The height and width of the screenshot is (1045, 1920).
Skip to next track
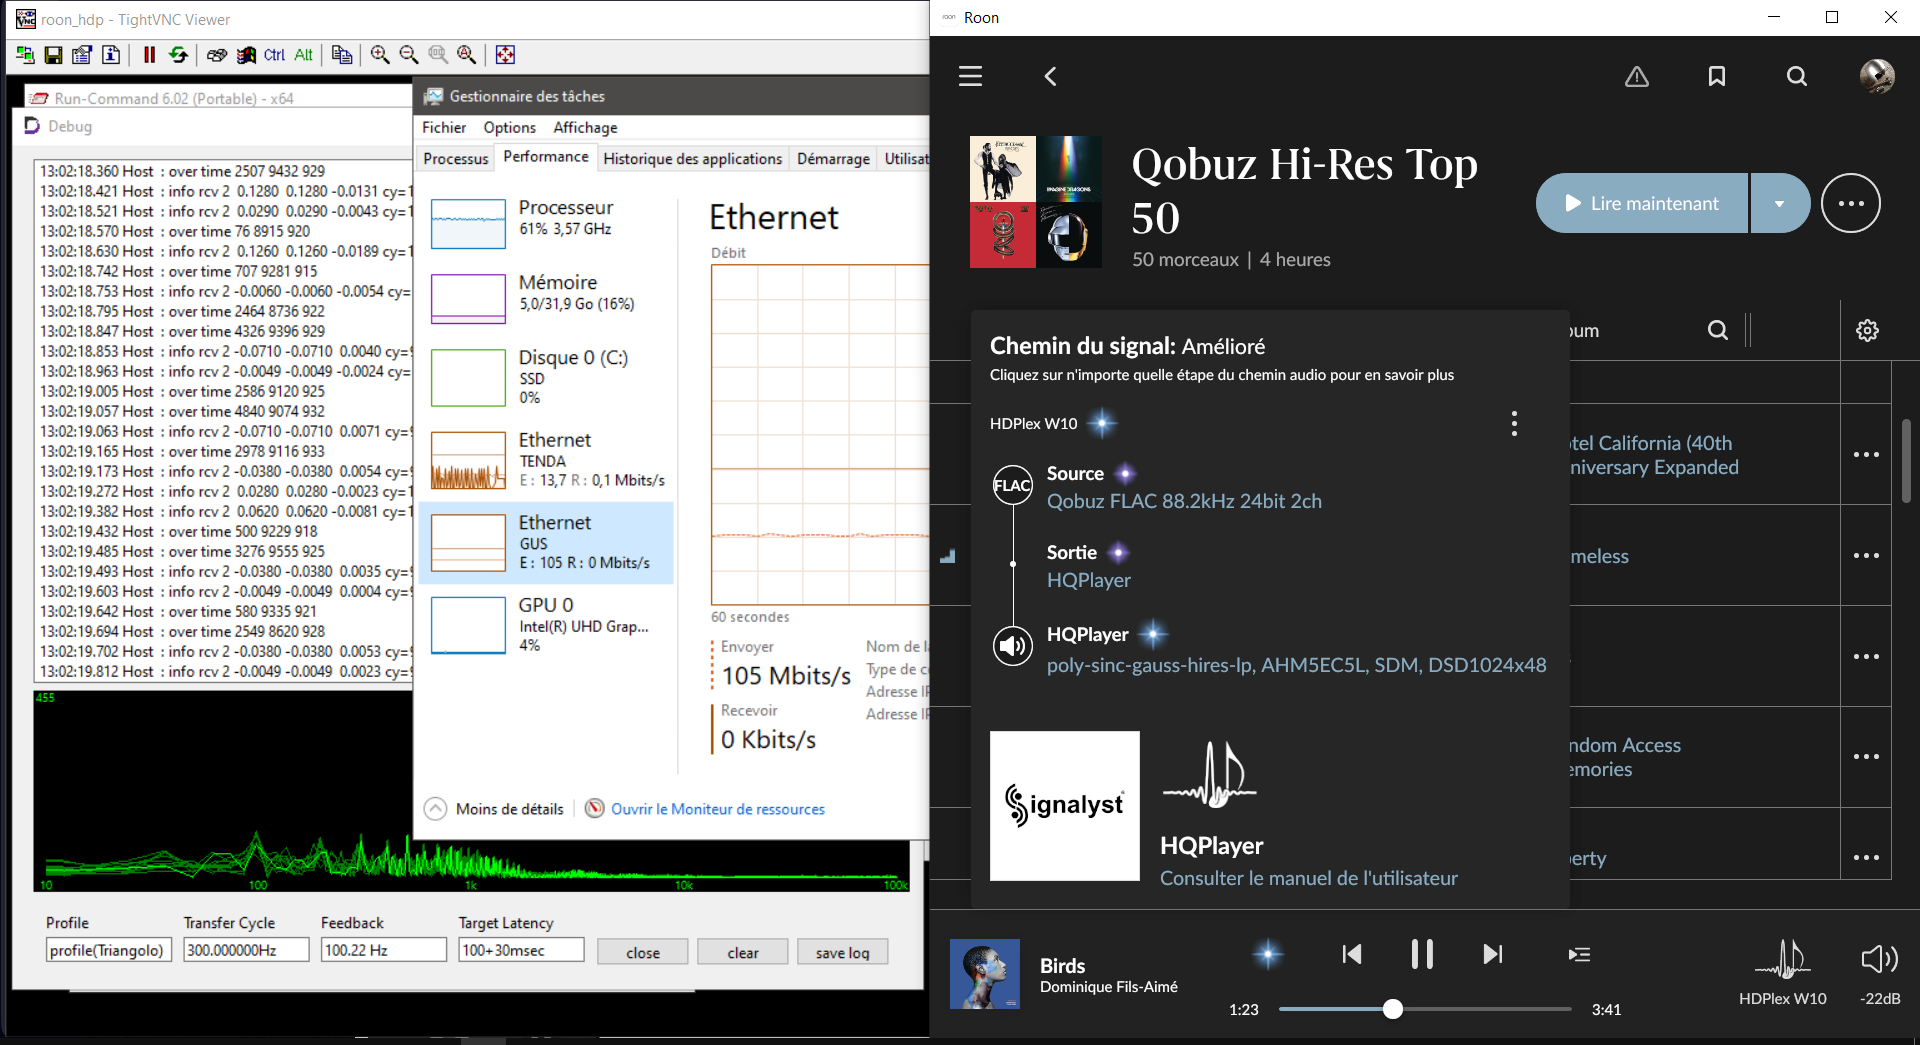[1492, 954]
